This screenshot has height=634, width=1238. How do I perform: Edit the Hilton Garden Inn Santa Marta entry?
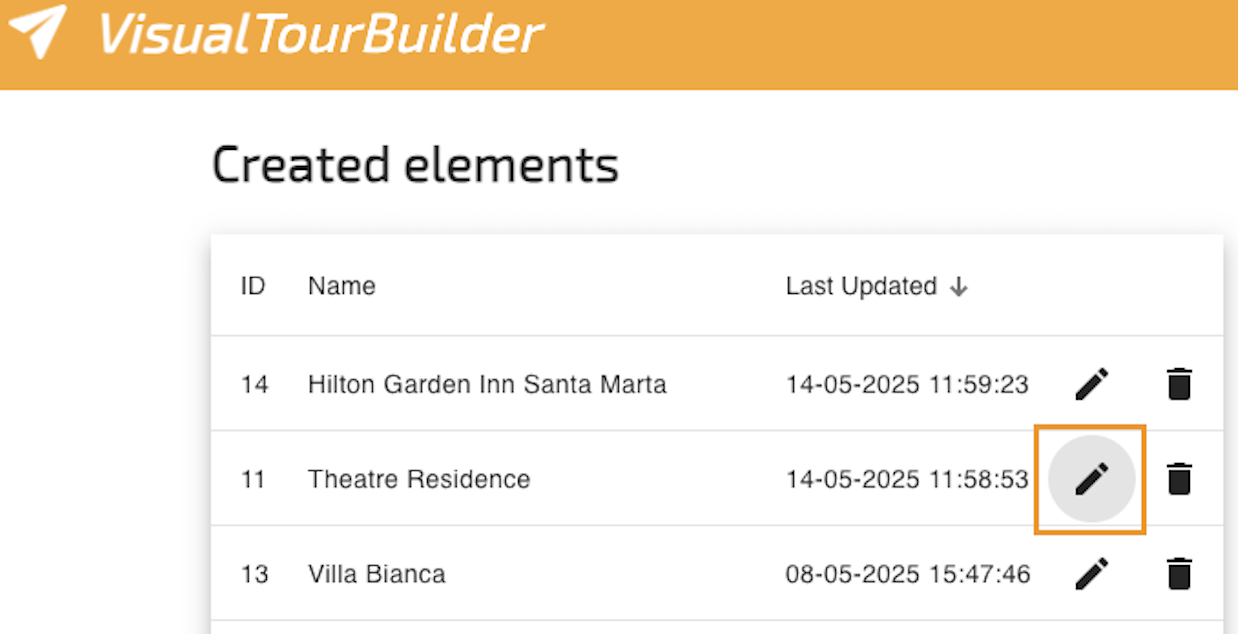tap(1092, 384)
